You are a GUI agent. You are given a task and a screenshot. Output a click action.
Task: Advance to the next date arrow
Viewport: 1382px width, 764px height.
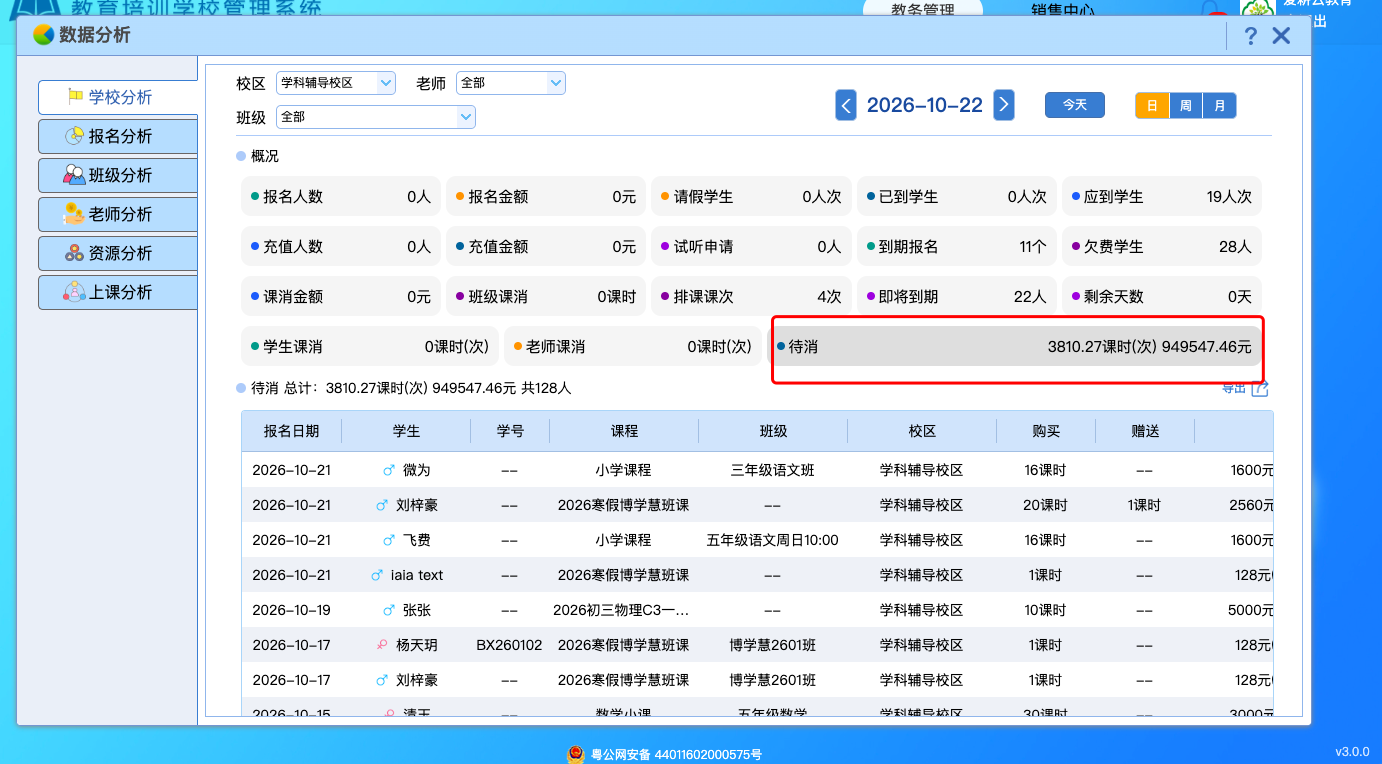pyautogui.click(x=1004, y=105)
